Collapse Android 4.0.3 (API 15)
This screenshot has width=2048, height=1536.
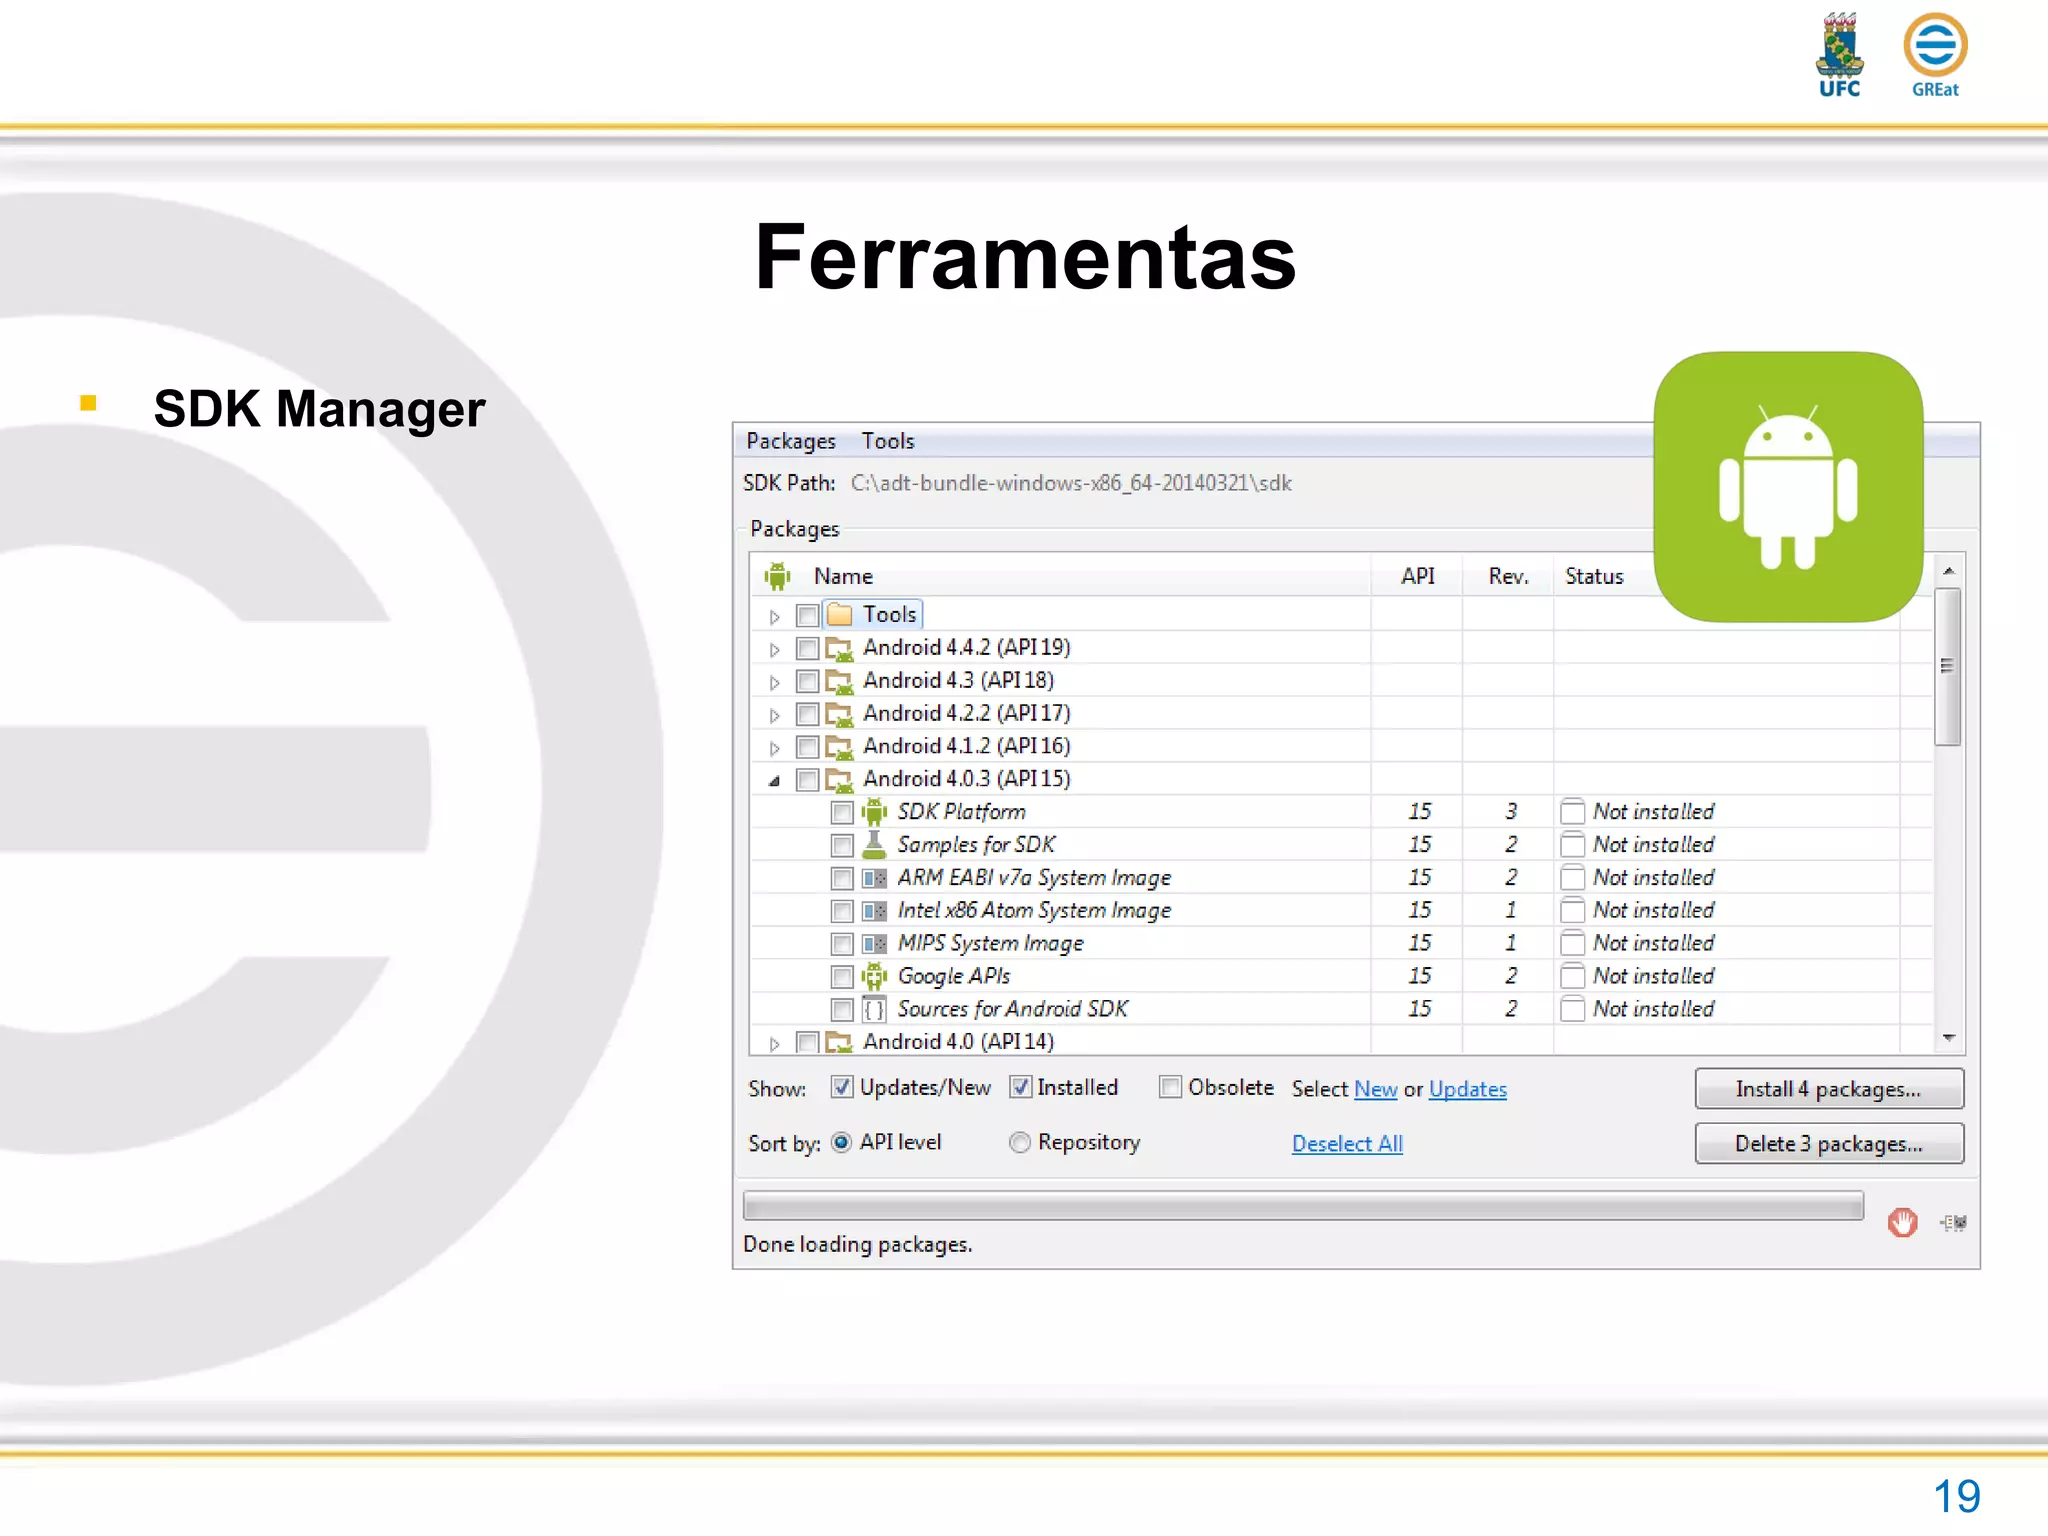coord(774,781)
